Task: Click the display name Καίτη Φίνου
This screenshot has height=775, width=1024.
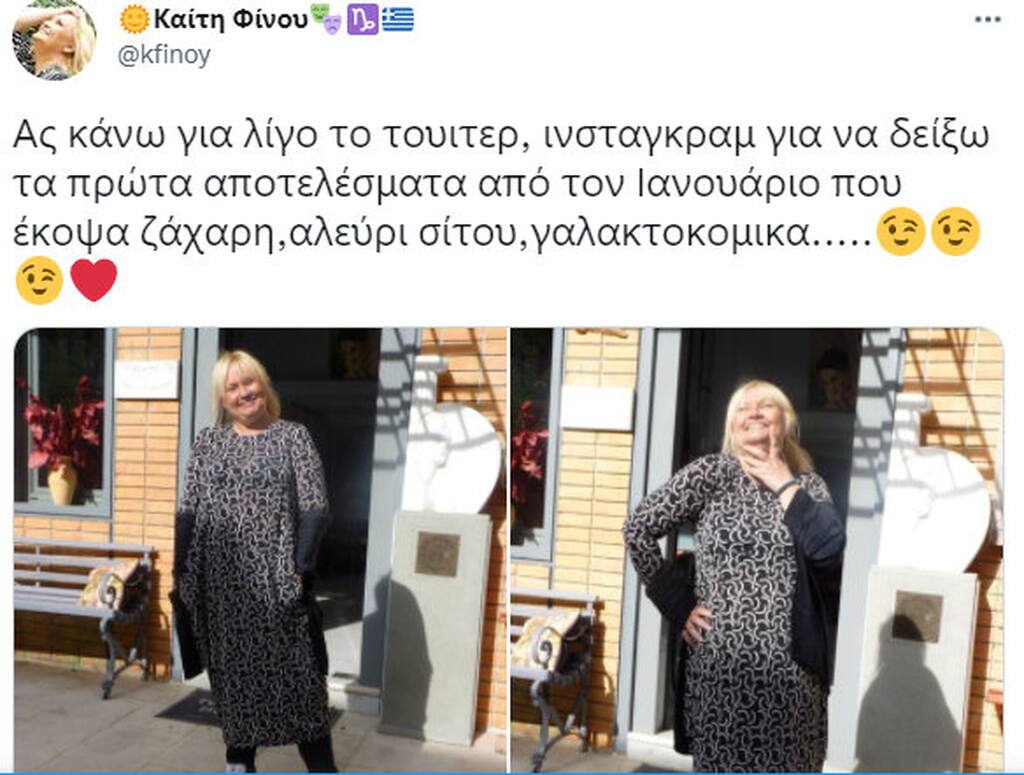Action: tap(231, 20)
